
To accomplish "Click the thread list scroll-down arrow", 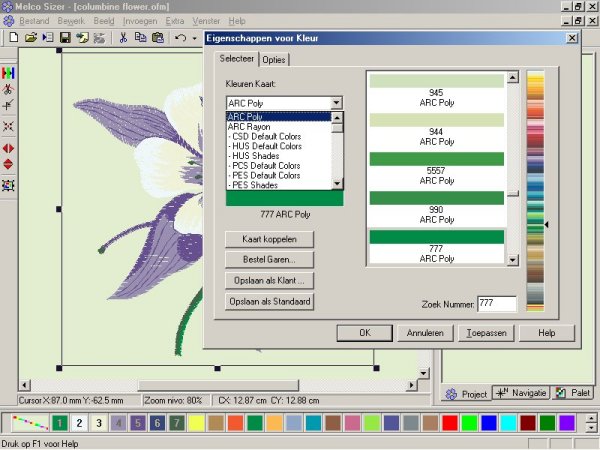I will click(x=513, y=260).
